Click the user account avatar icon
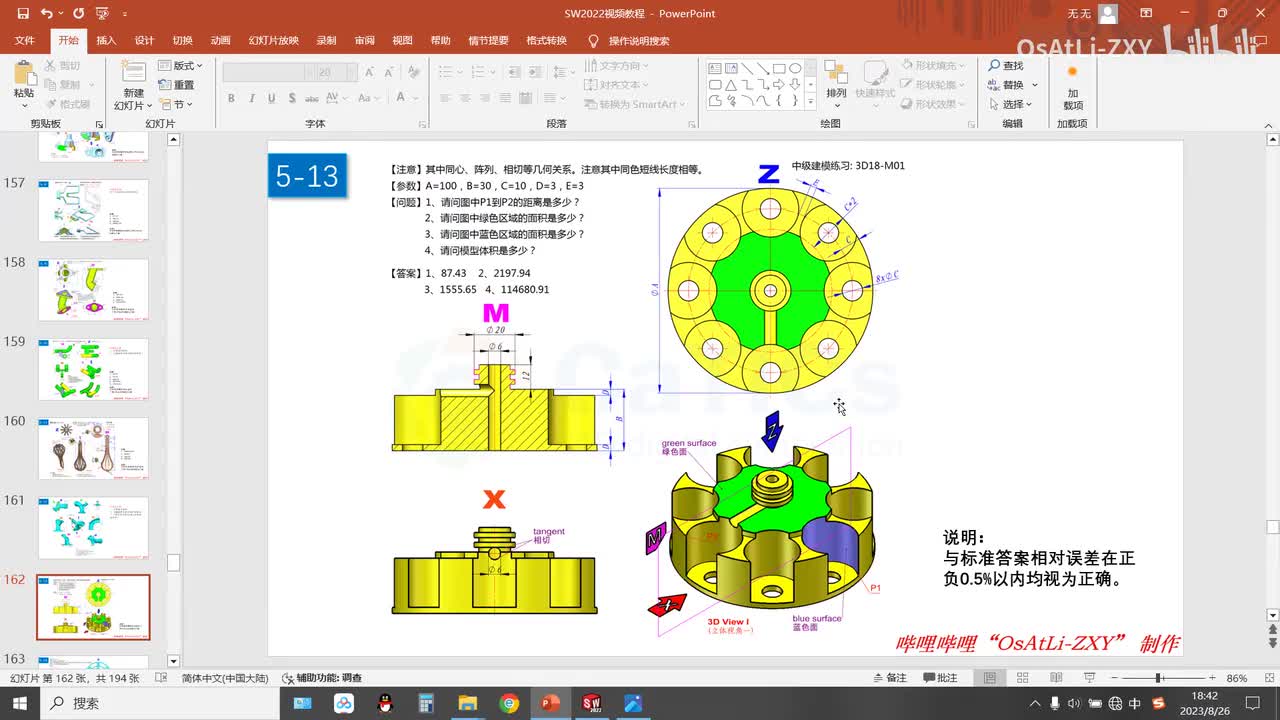Screen dimensions: 1280x720 click(x=1107, y=14)
